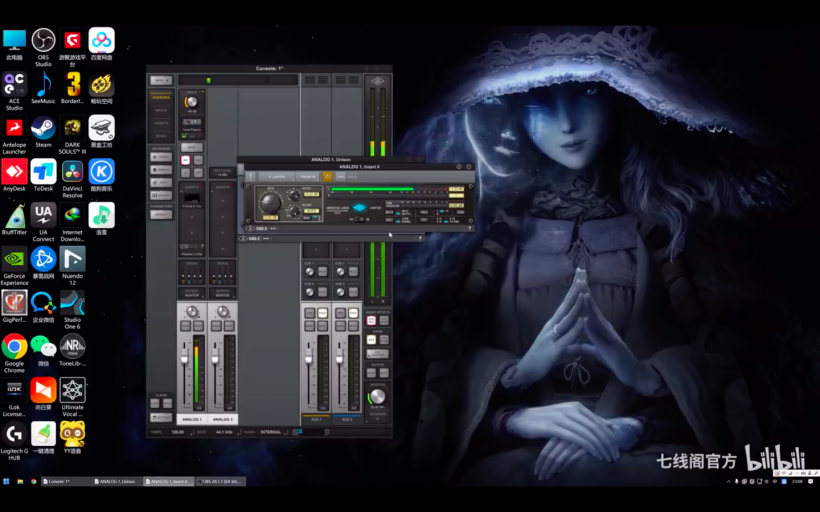Switch to ANALOG 1, Unison taskbar window
820x512 pixels.
tap(117, 481)
